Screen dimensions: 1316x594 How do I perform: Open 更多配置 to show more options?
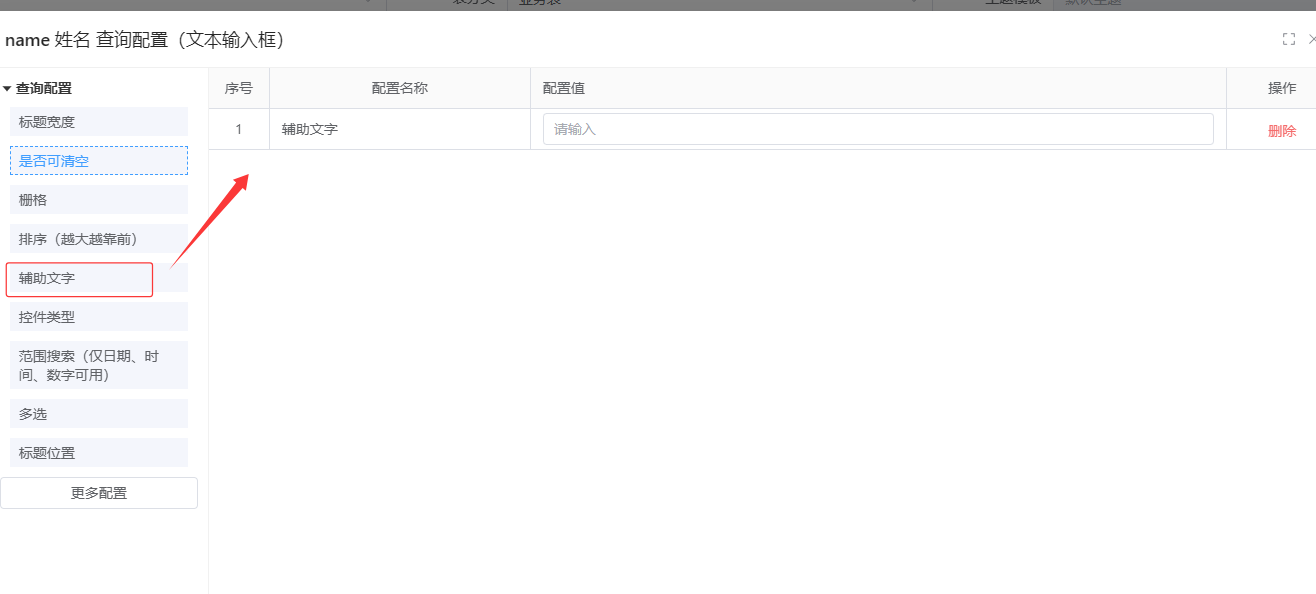99,493
